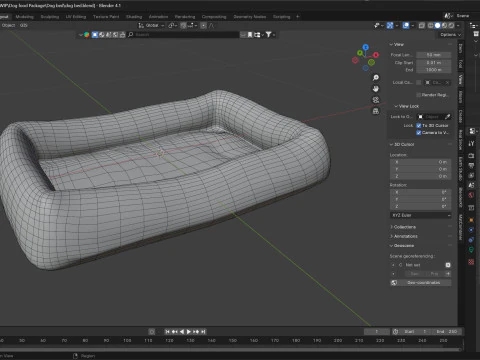Image resolution: width=480 pixels, height=360 pixels.
Task: Open the Material properties checker icon
Action: tap(471, 262)
